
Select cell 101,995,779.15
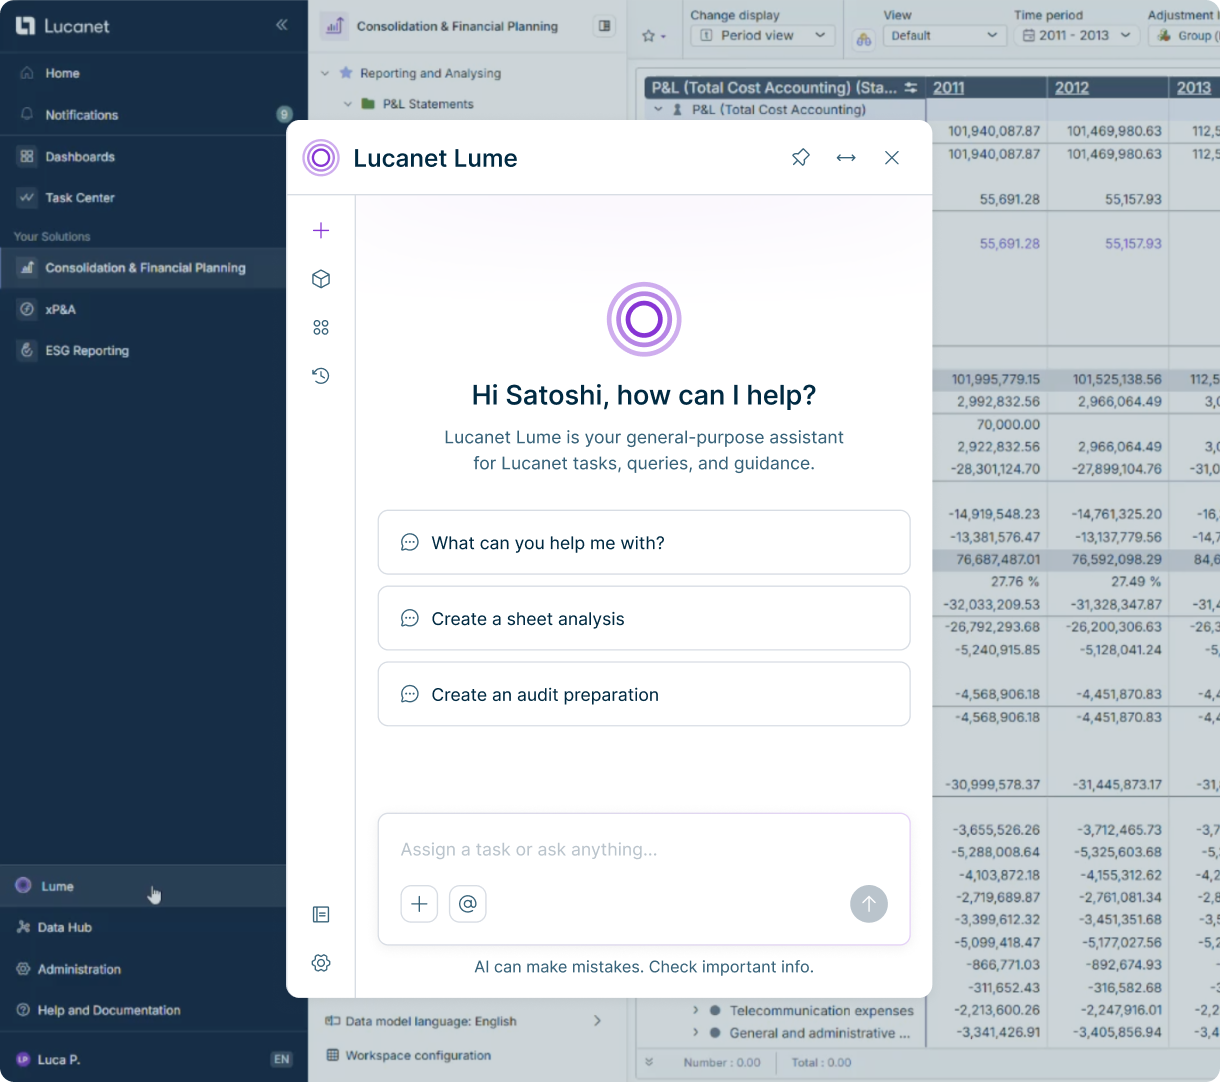pos(995,379)
